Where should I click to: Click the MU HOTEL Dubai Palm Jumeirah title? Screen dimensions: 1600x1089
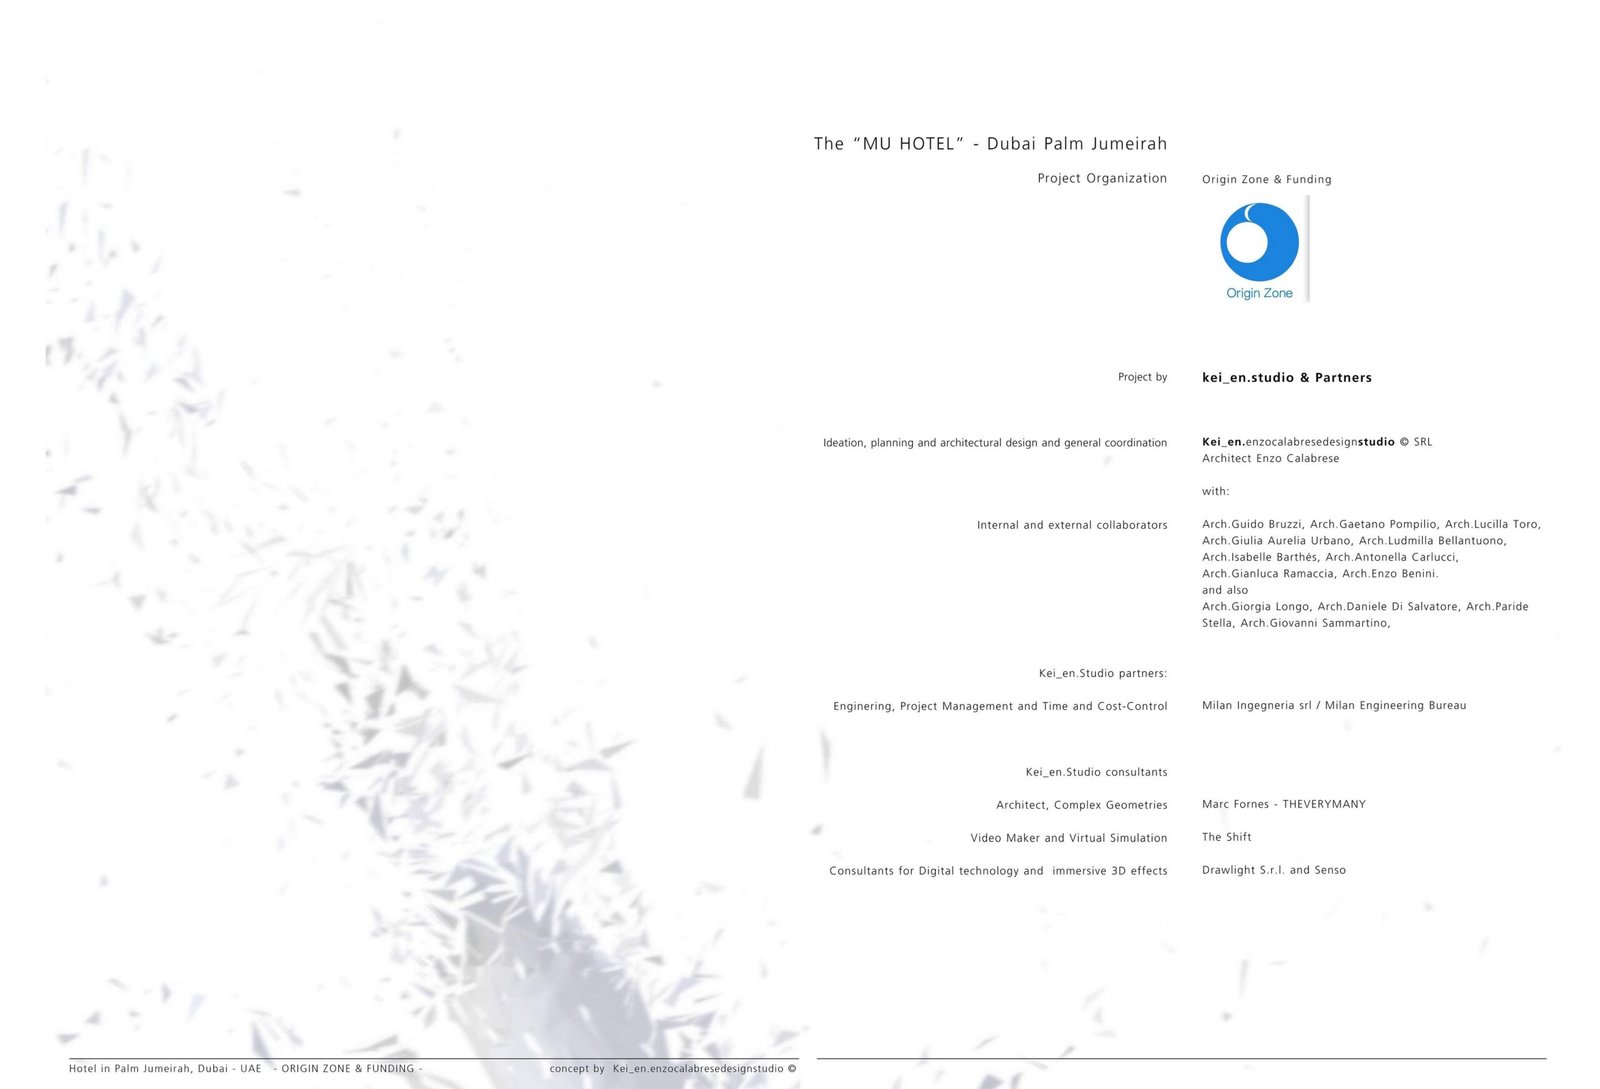990,144
